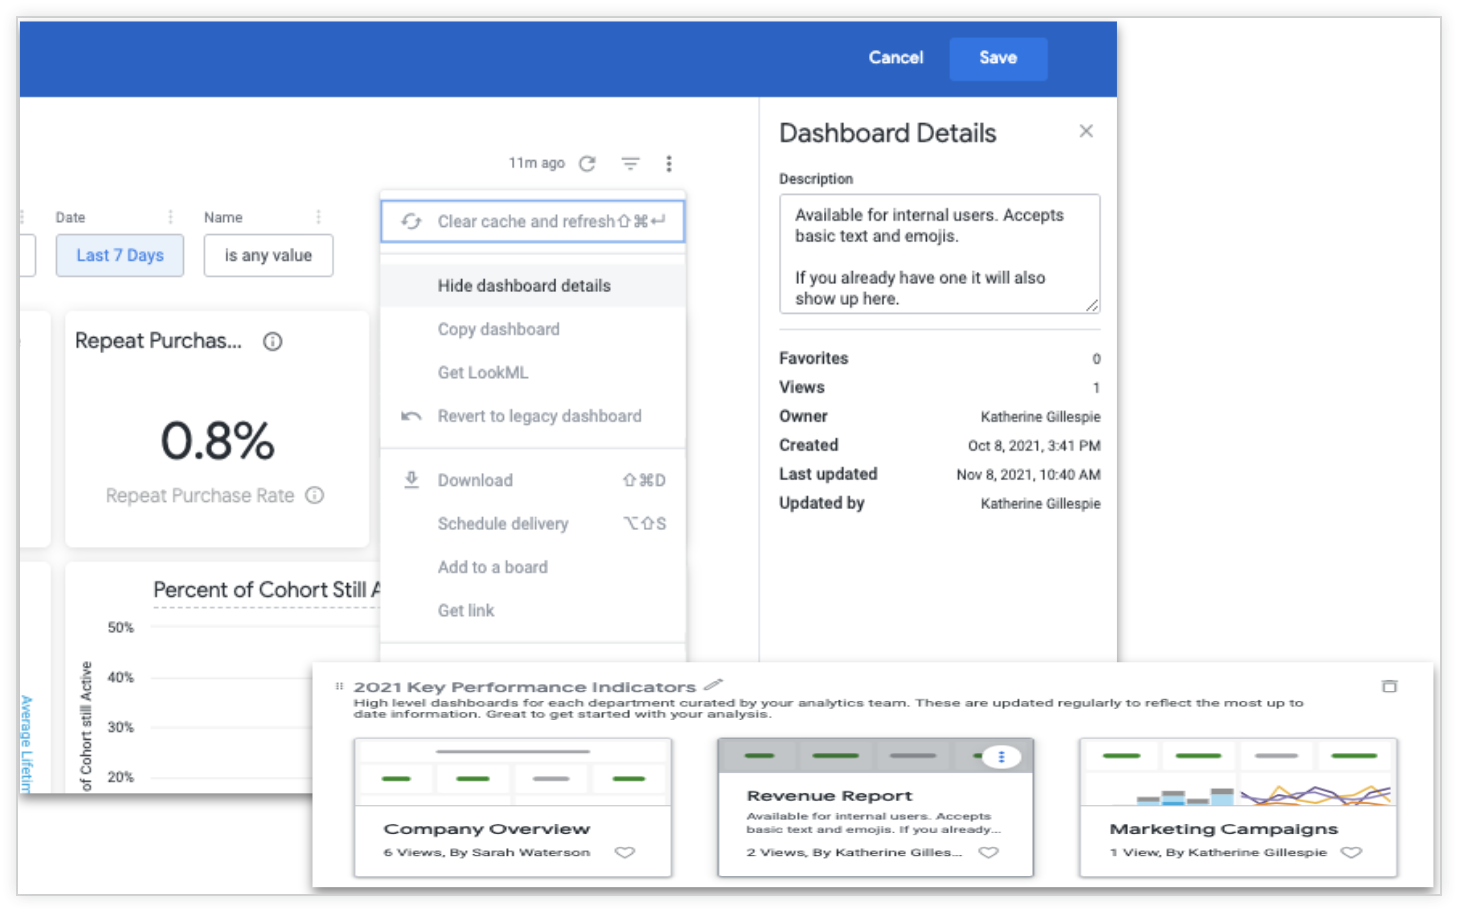
Task: Edit the 2021 Key Performance Indicators title
Action: point(713,685)
